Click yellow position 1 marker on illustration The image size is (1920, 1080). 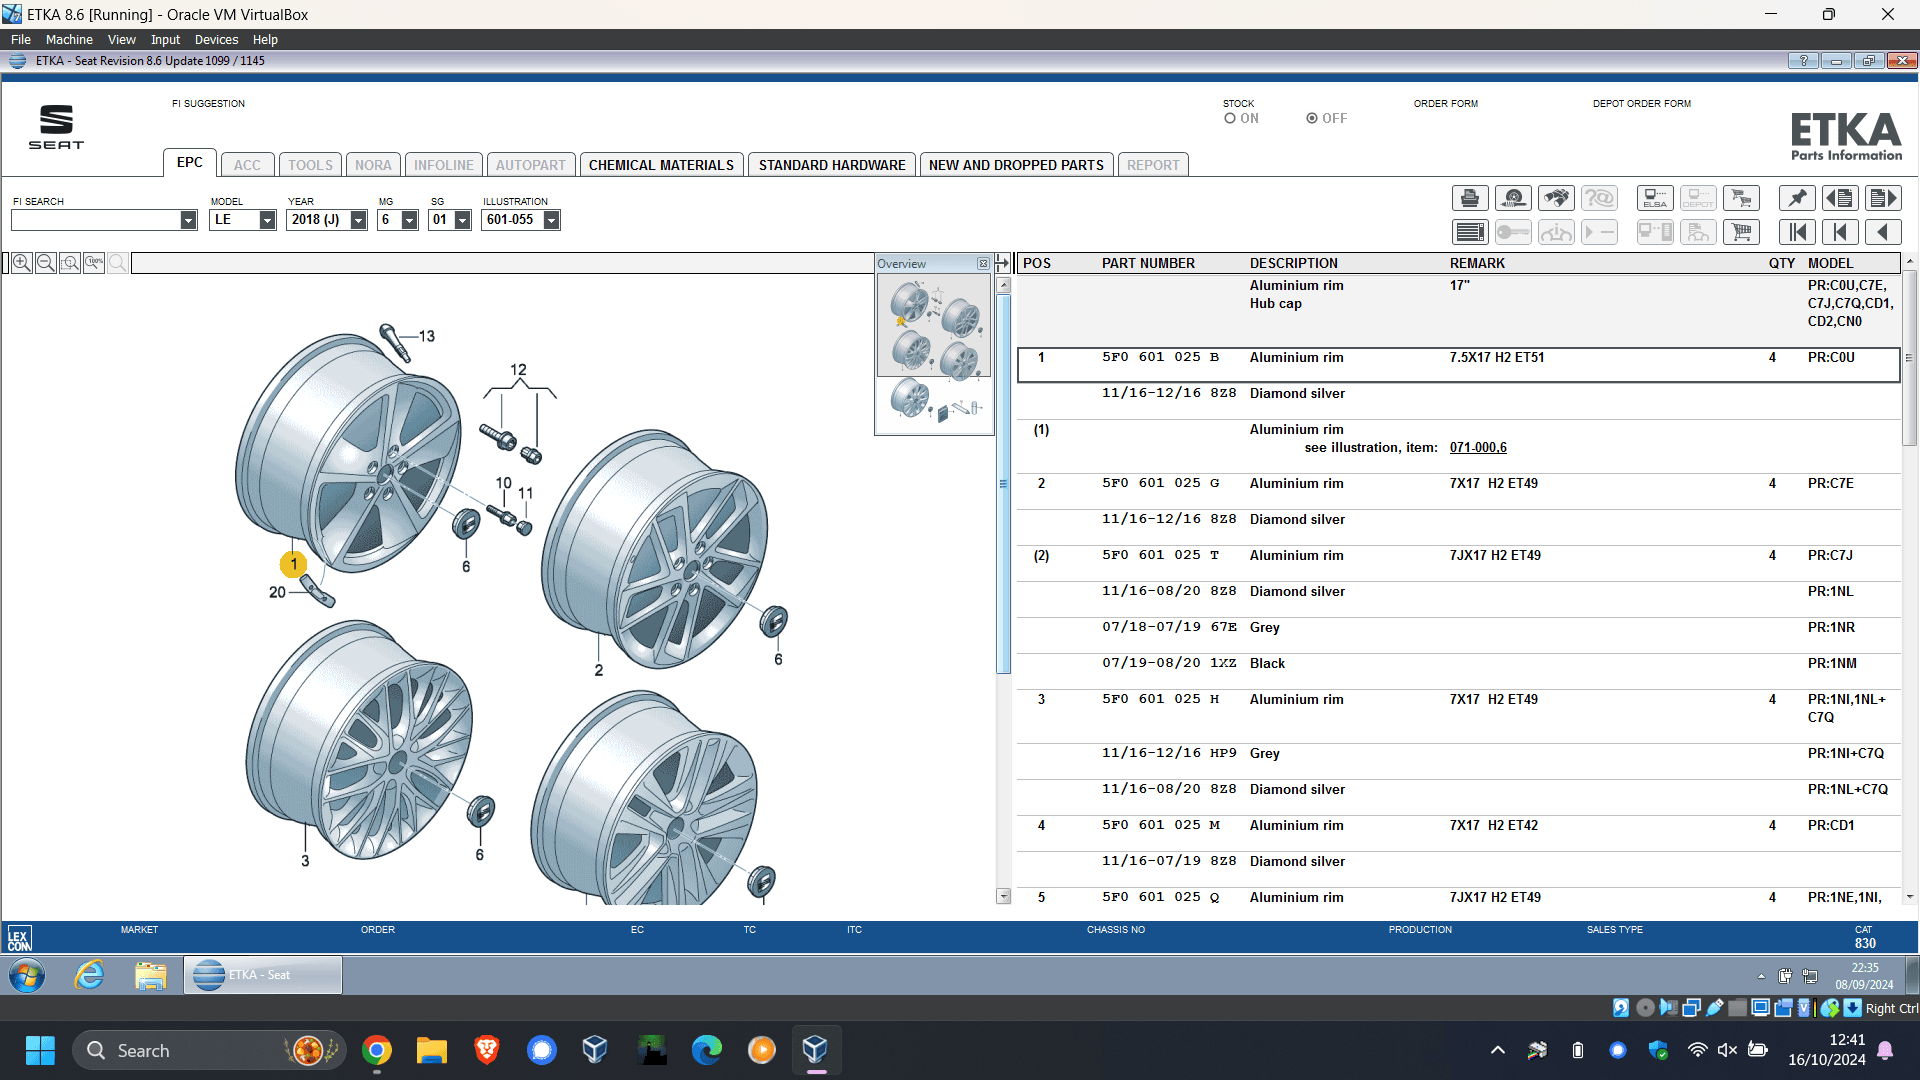coord(293,564)
